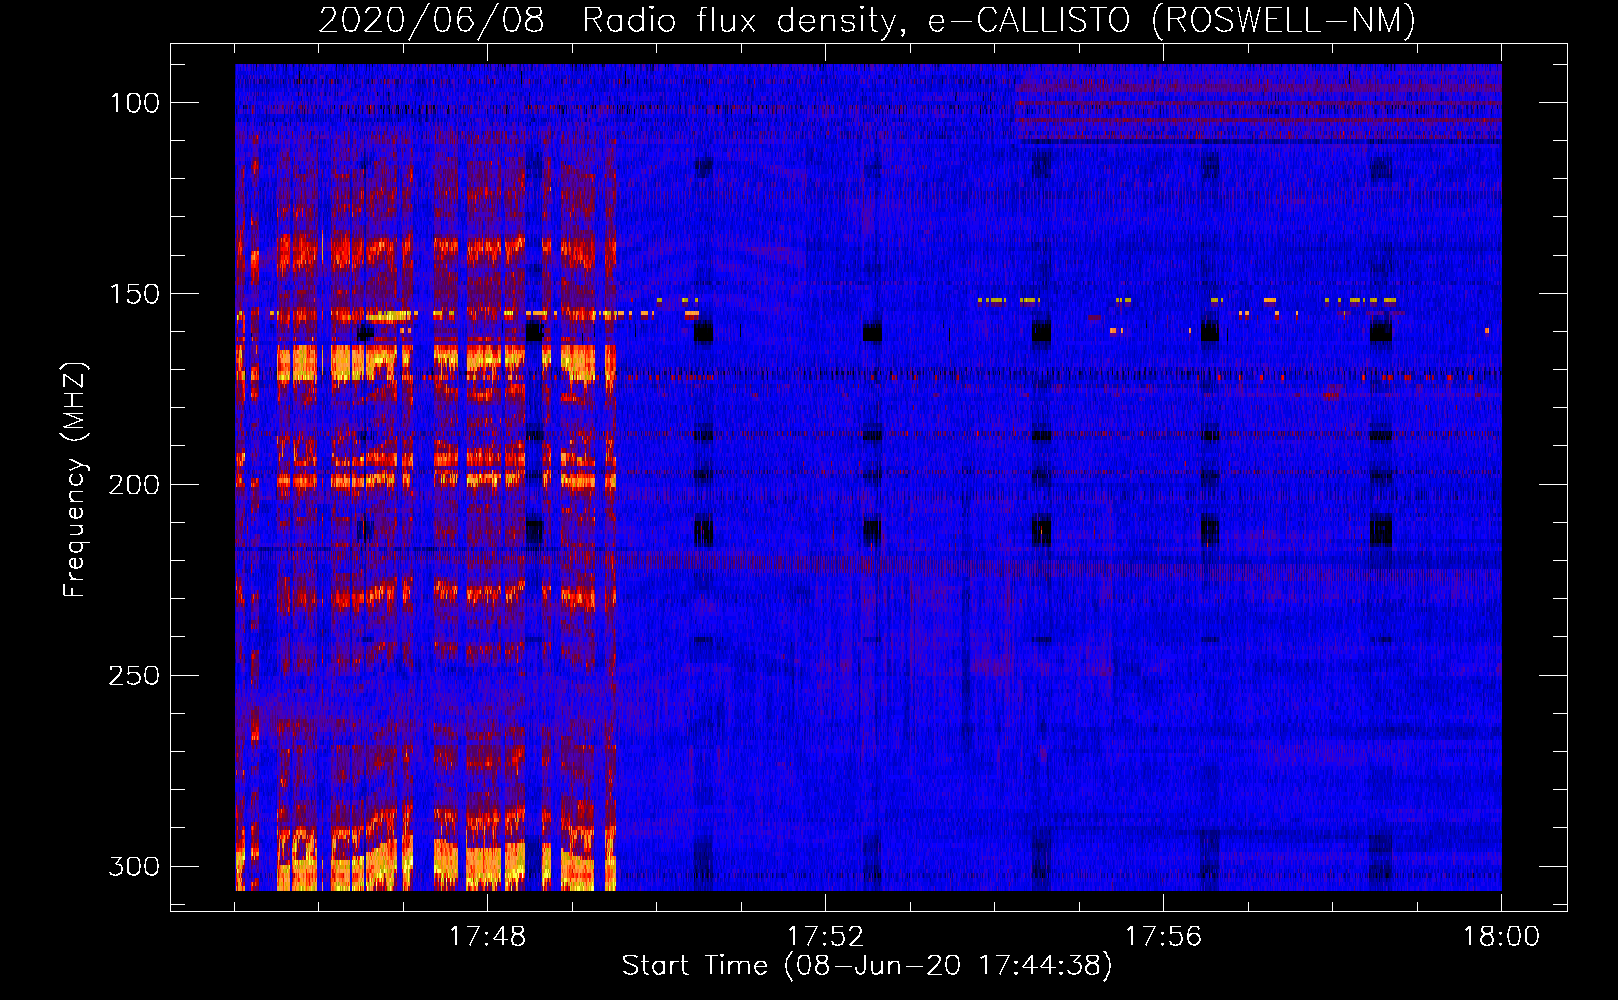Image resolution: width=1618 pixels, height=1000 pixels.
Task: Click the 17:56 time tick label
Action: click(1163, 937)
